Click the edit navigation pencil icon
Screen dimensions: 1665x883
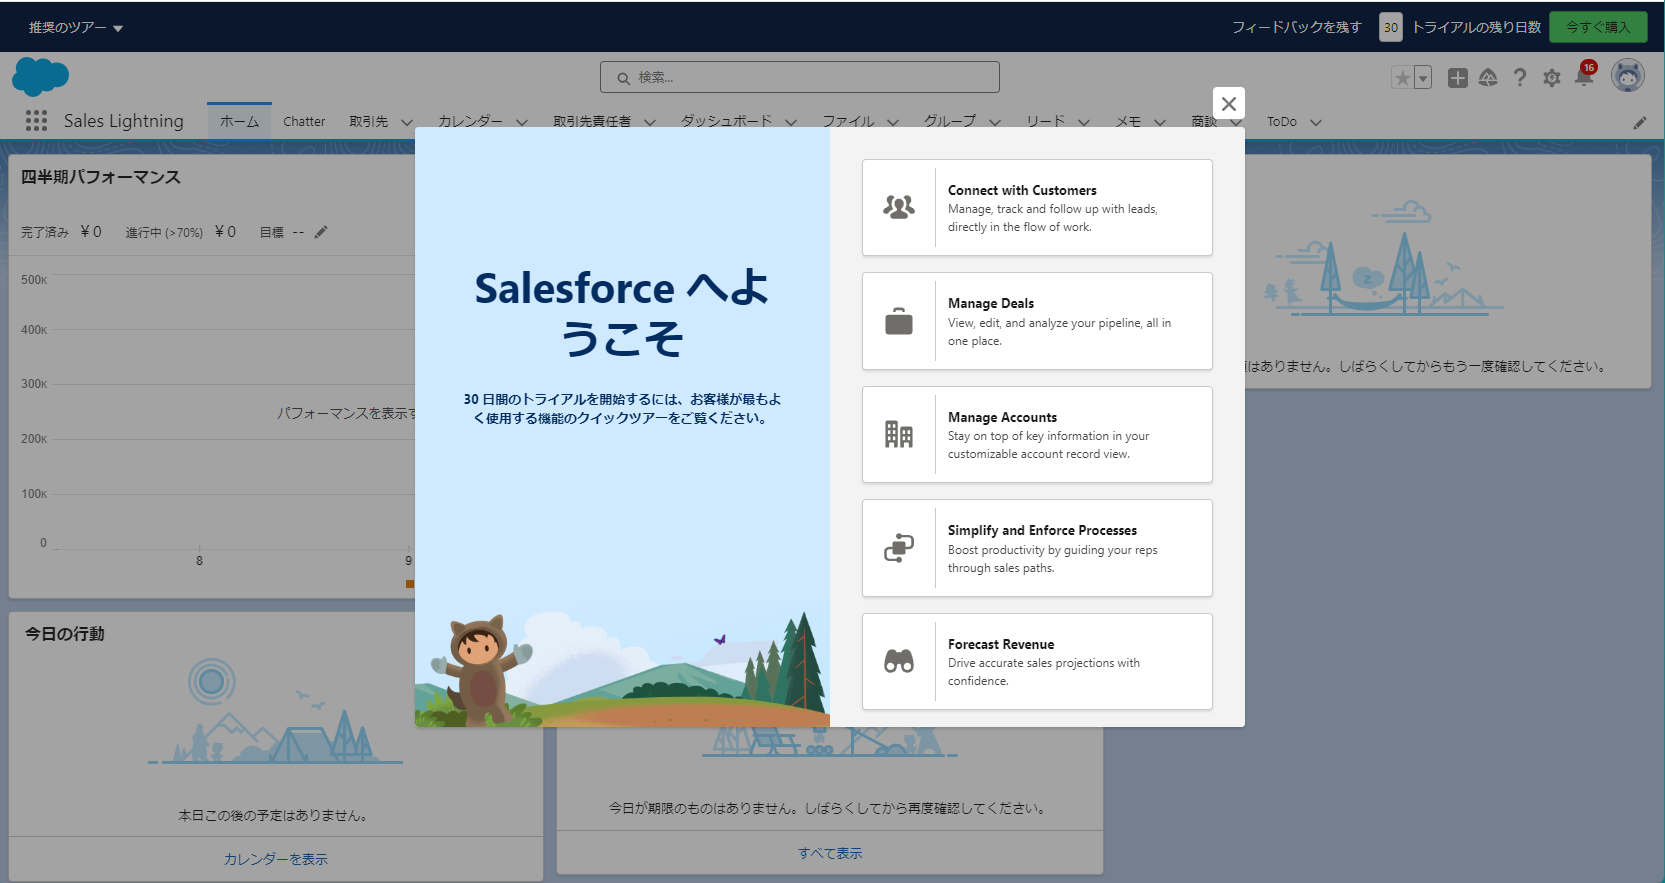tap(1640, 122)
